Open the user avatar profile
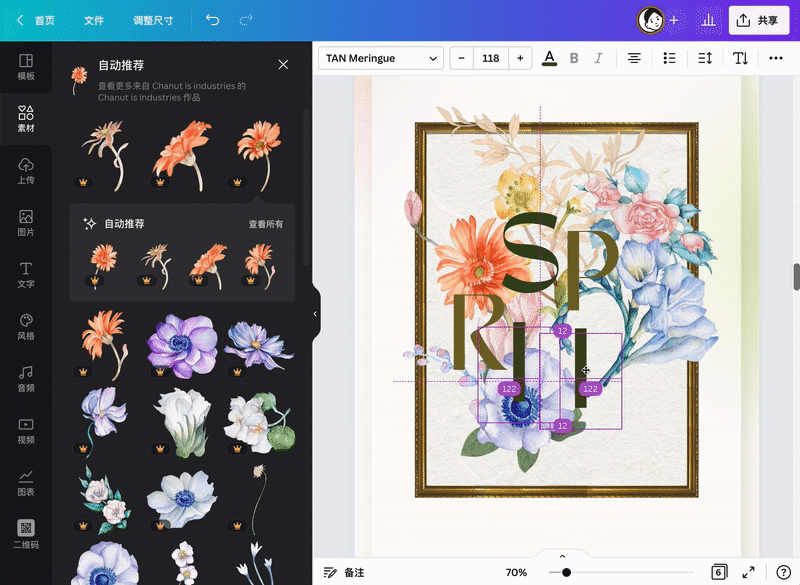This screenshot has width=800, height=585. tap(650, 20)
